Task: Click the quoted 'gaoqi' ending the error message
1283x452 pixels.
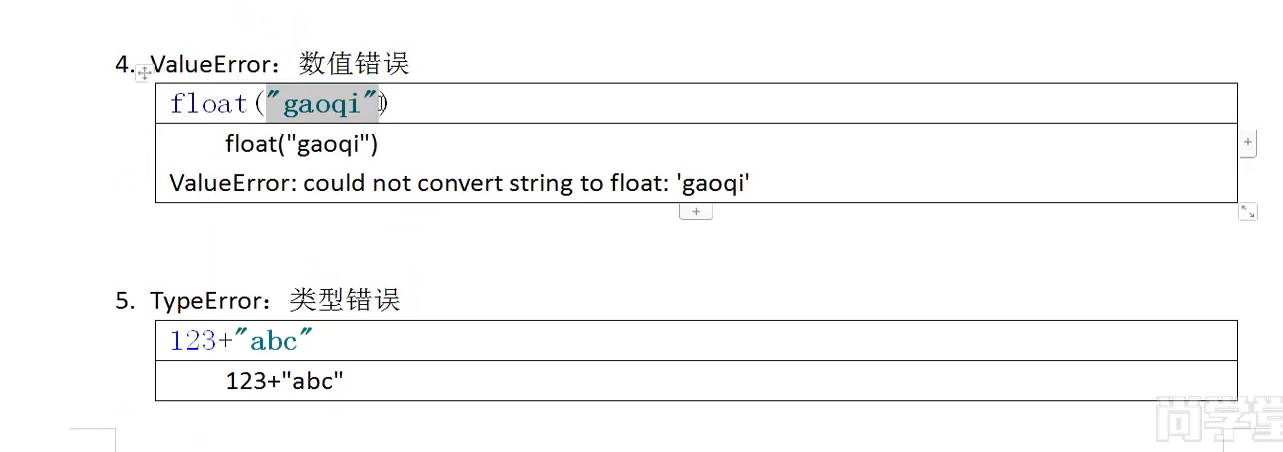Action: [x=714, y=183]
